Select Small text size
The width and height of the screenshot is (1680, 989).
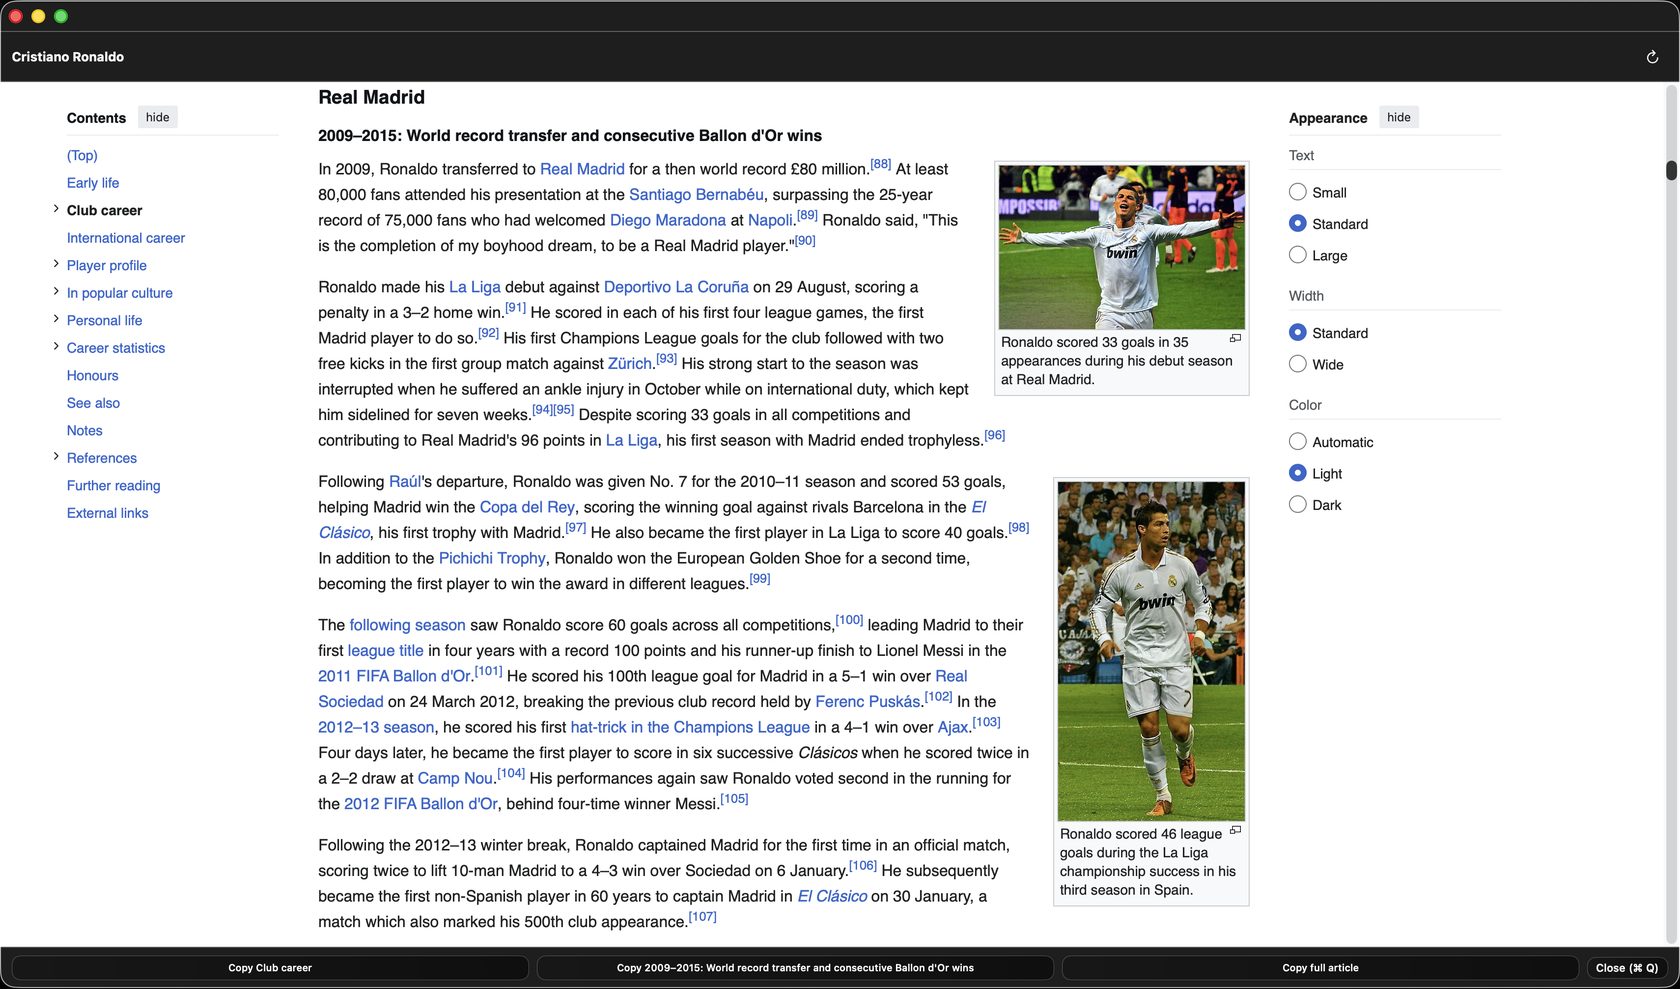click(x=1297, y=192)
